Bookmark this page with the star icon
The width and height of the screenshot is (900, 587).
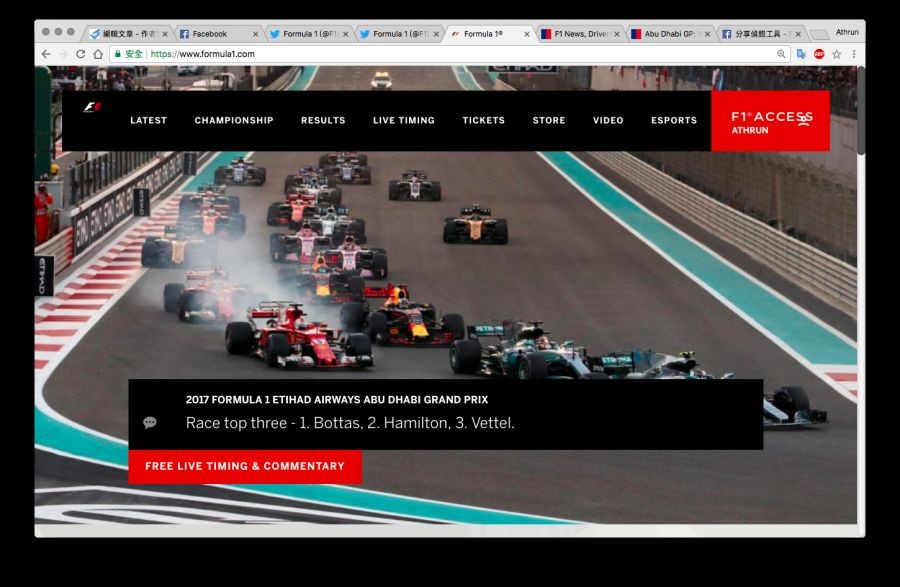(837, 54)
